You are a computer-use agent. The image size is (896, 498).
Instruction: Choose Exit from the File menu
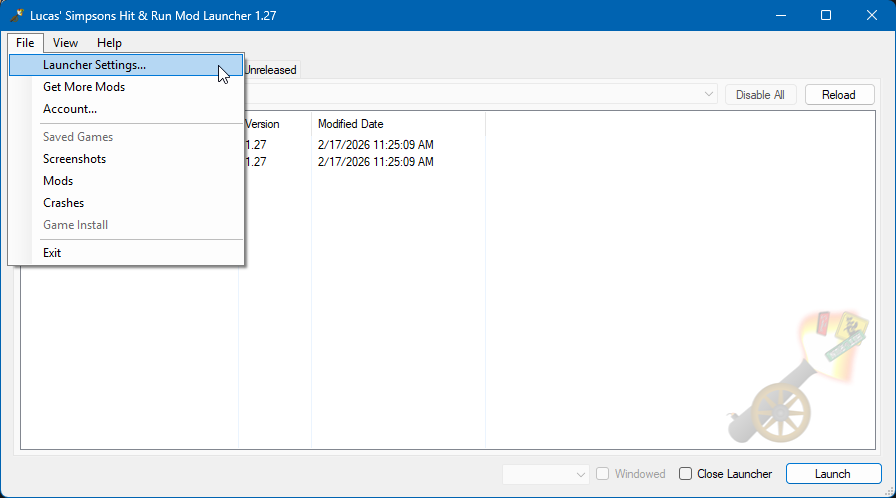[x=126, y=253]
